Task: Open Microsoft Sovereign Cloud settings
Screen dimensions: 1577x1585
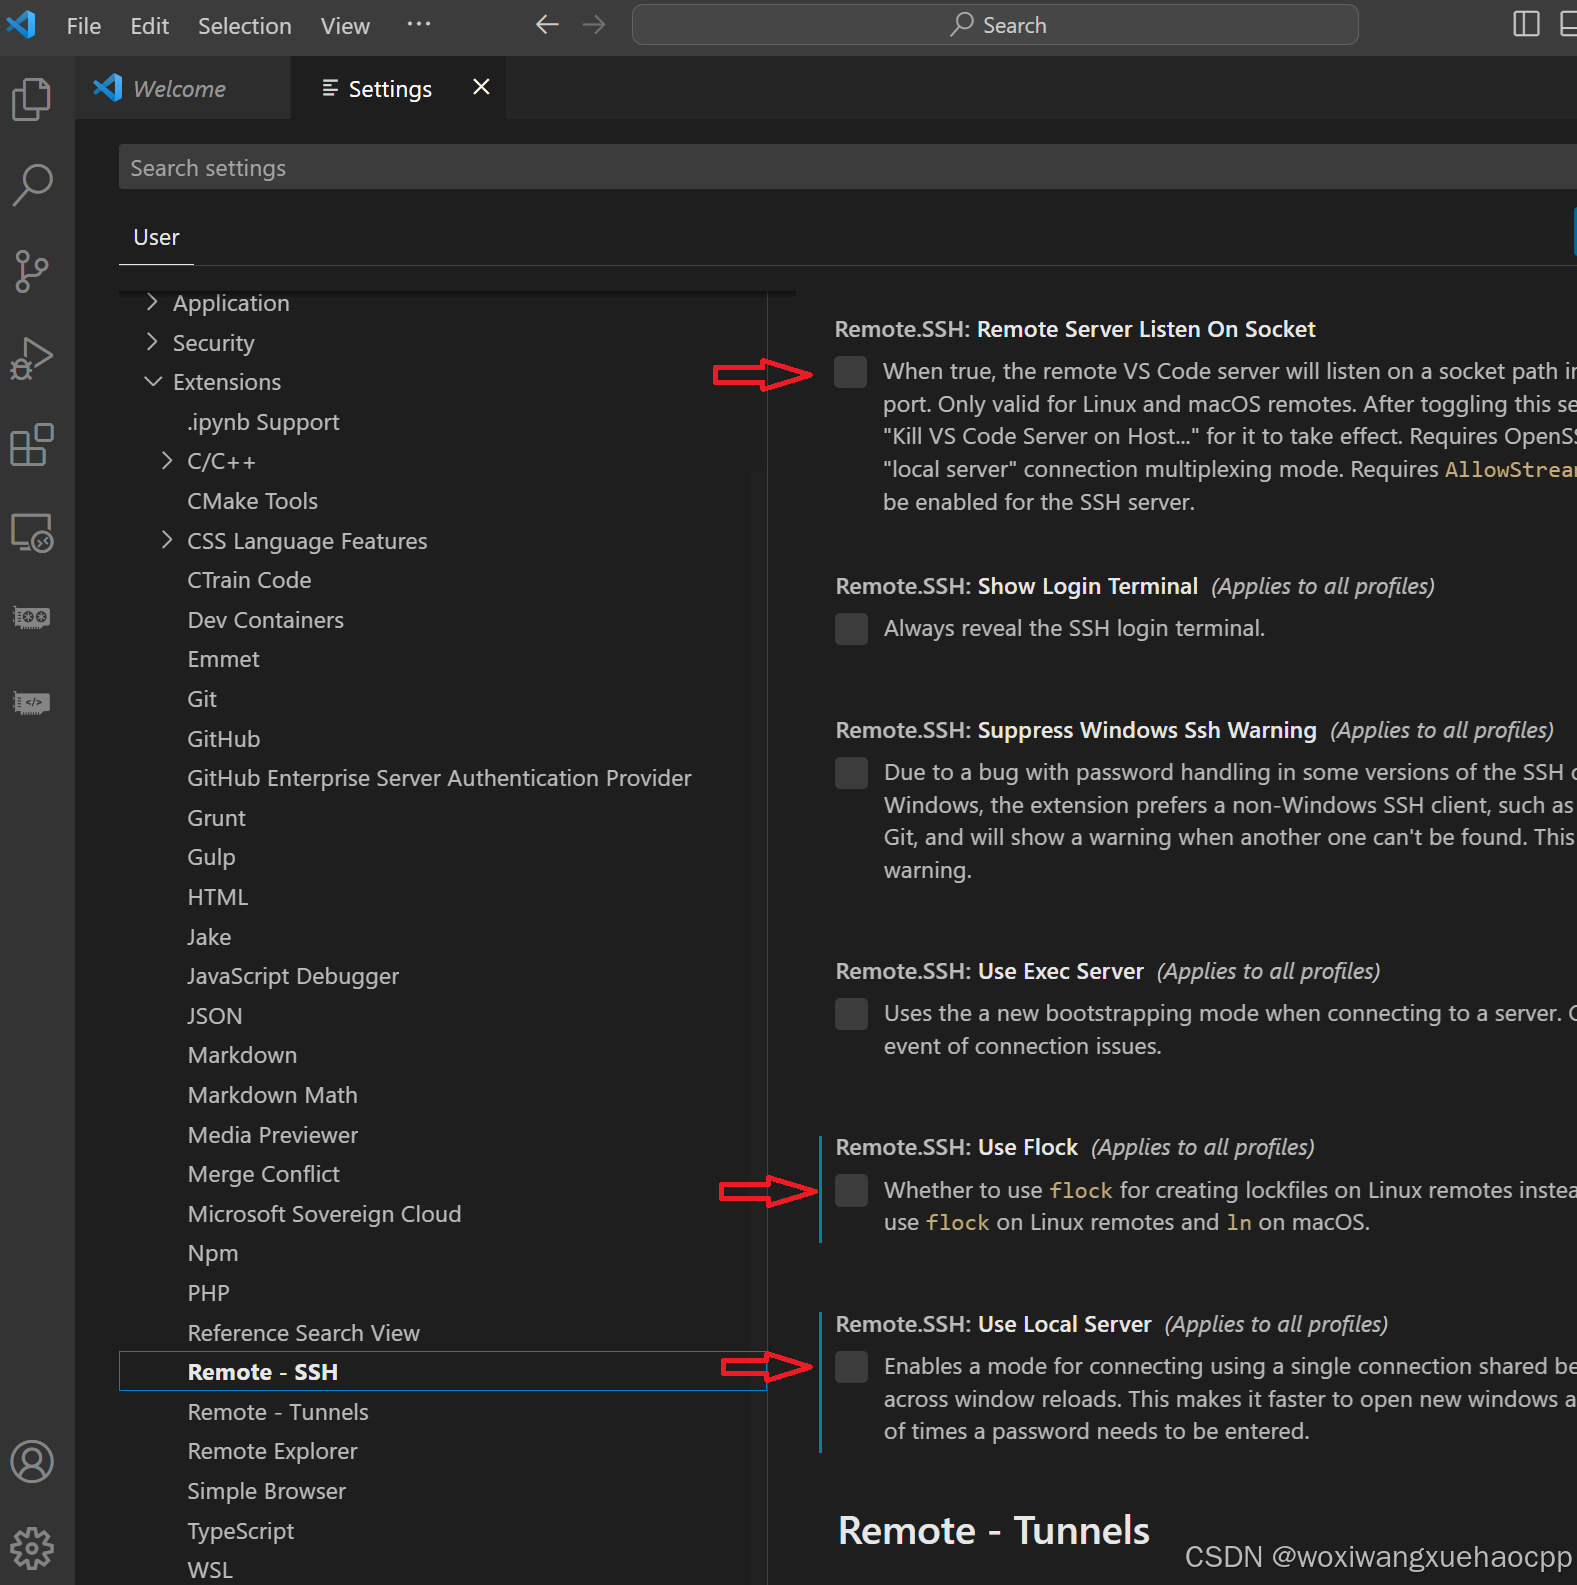Action: point(324,1214)
